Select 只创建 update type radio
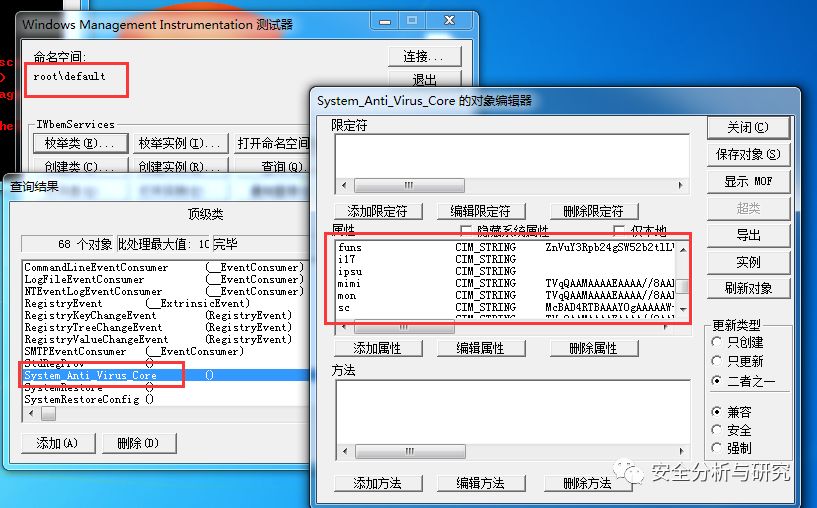 (717, 342)
